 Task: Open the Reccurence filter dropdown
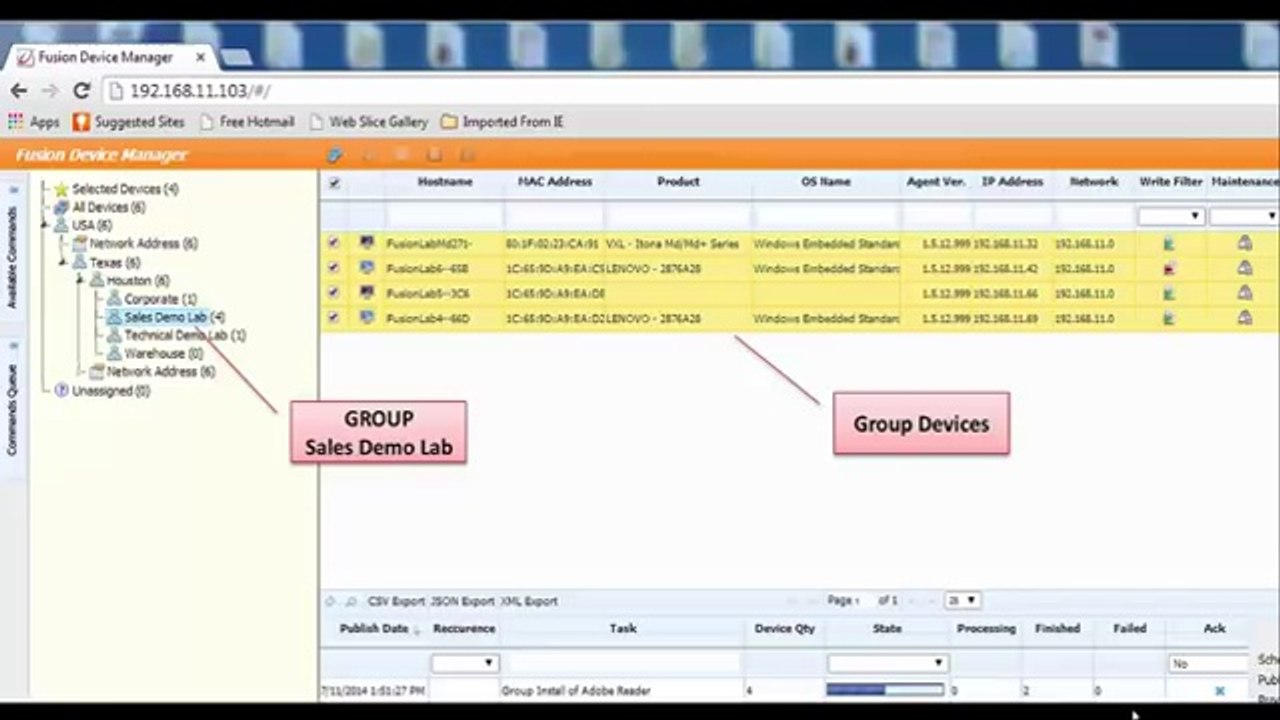point(464,663)
